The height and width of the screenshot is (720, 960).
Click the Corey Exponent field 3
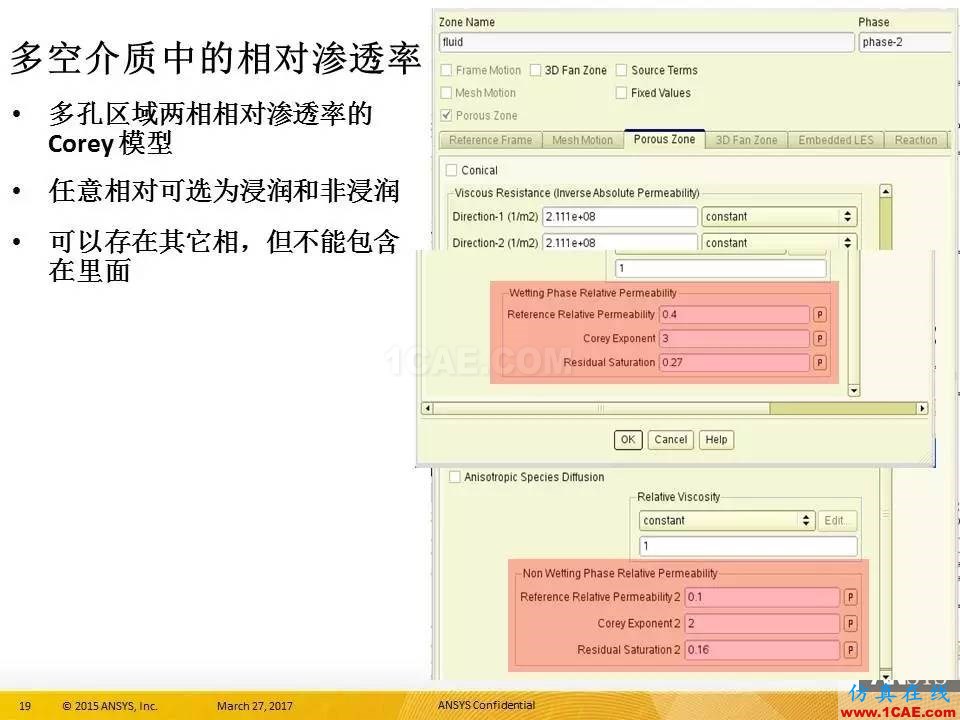pyautogui.click(x=734, y=339)
